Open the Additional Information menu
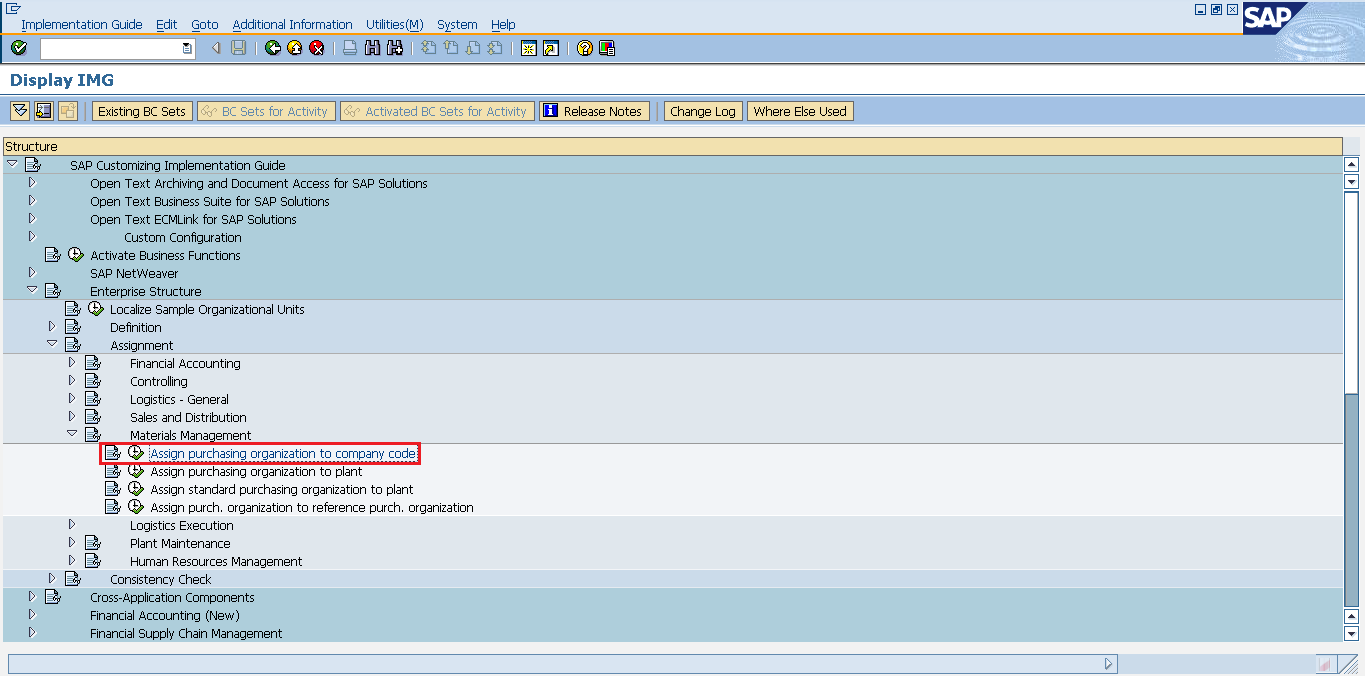The height and width of the screenshot is (676, 1365). [x=292, y=24]
